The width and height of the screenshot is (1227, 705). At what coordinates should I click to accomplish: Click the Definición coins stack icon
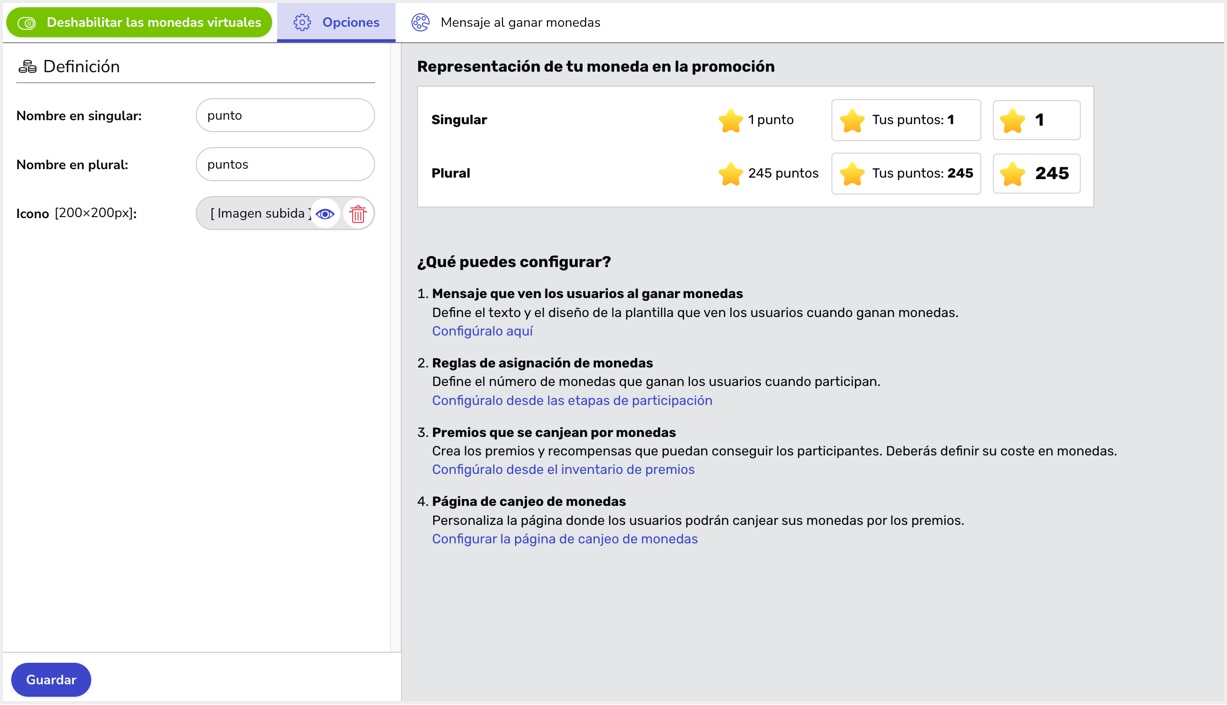27,67
